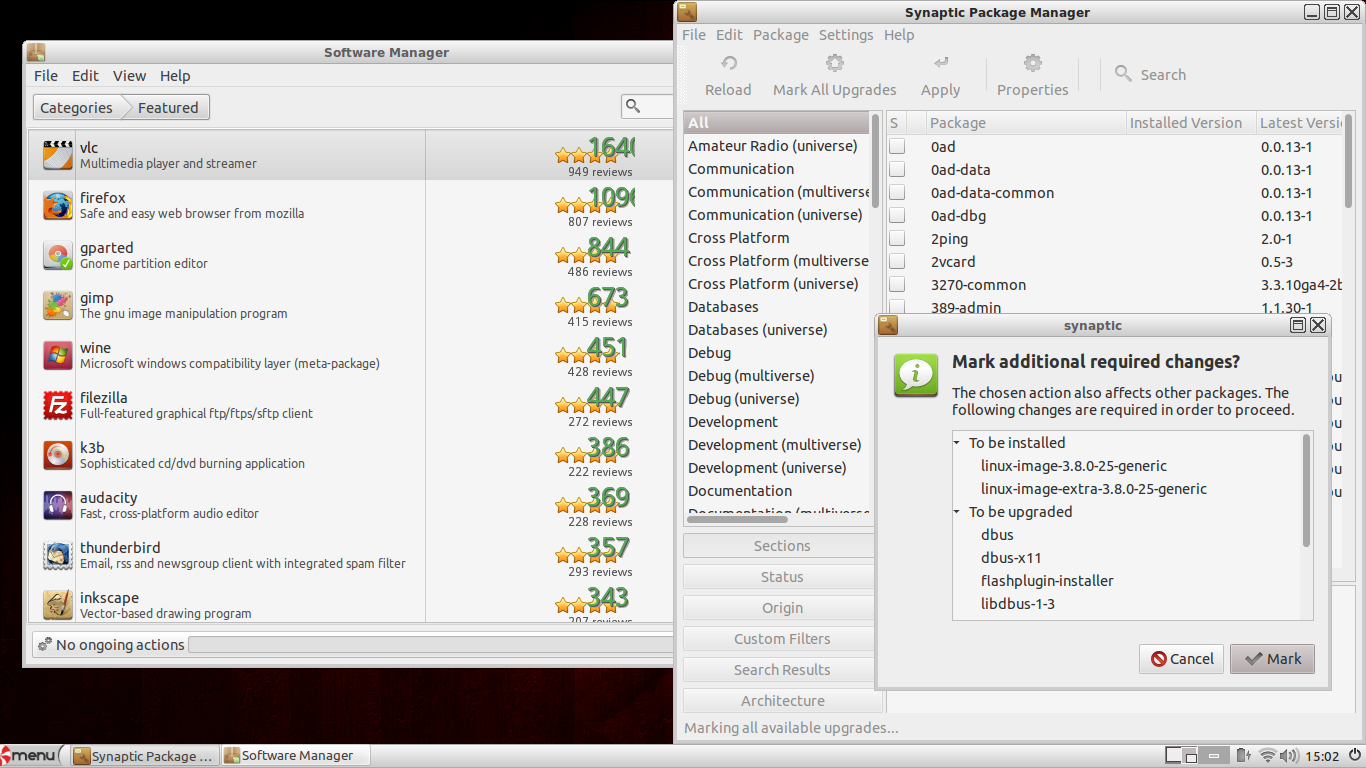Confirm changes with the Mark button
Viewport: 1366px width, 768px height.
[1272, 659]
